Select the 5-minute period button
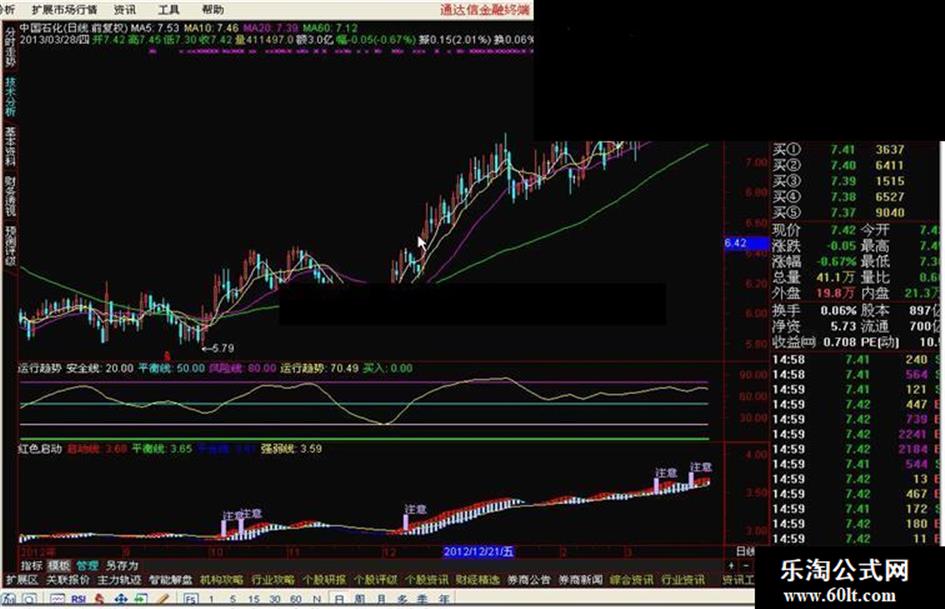 coord(233,599)
